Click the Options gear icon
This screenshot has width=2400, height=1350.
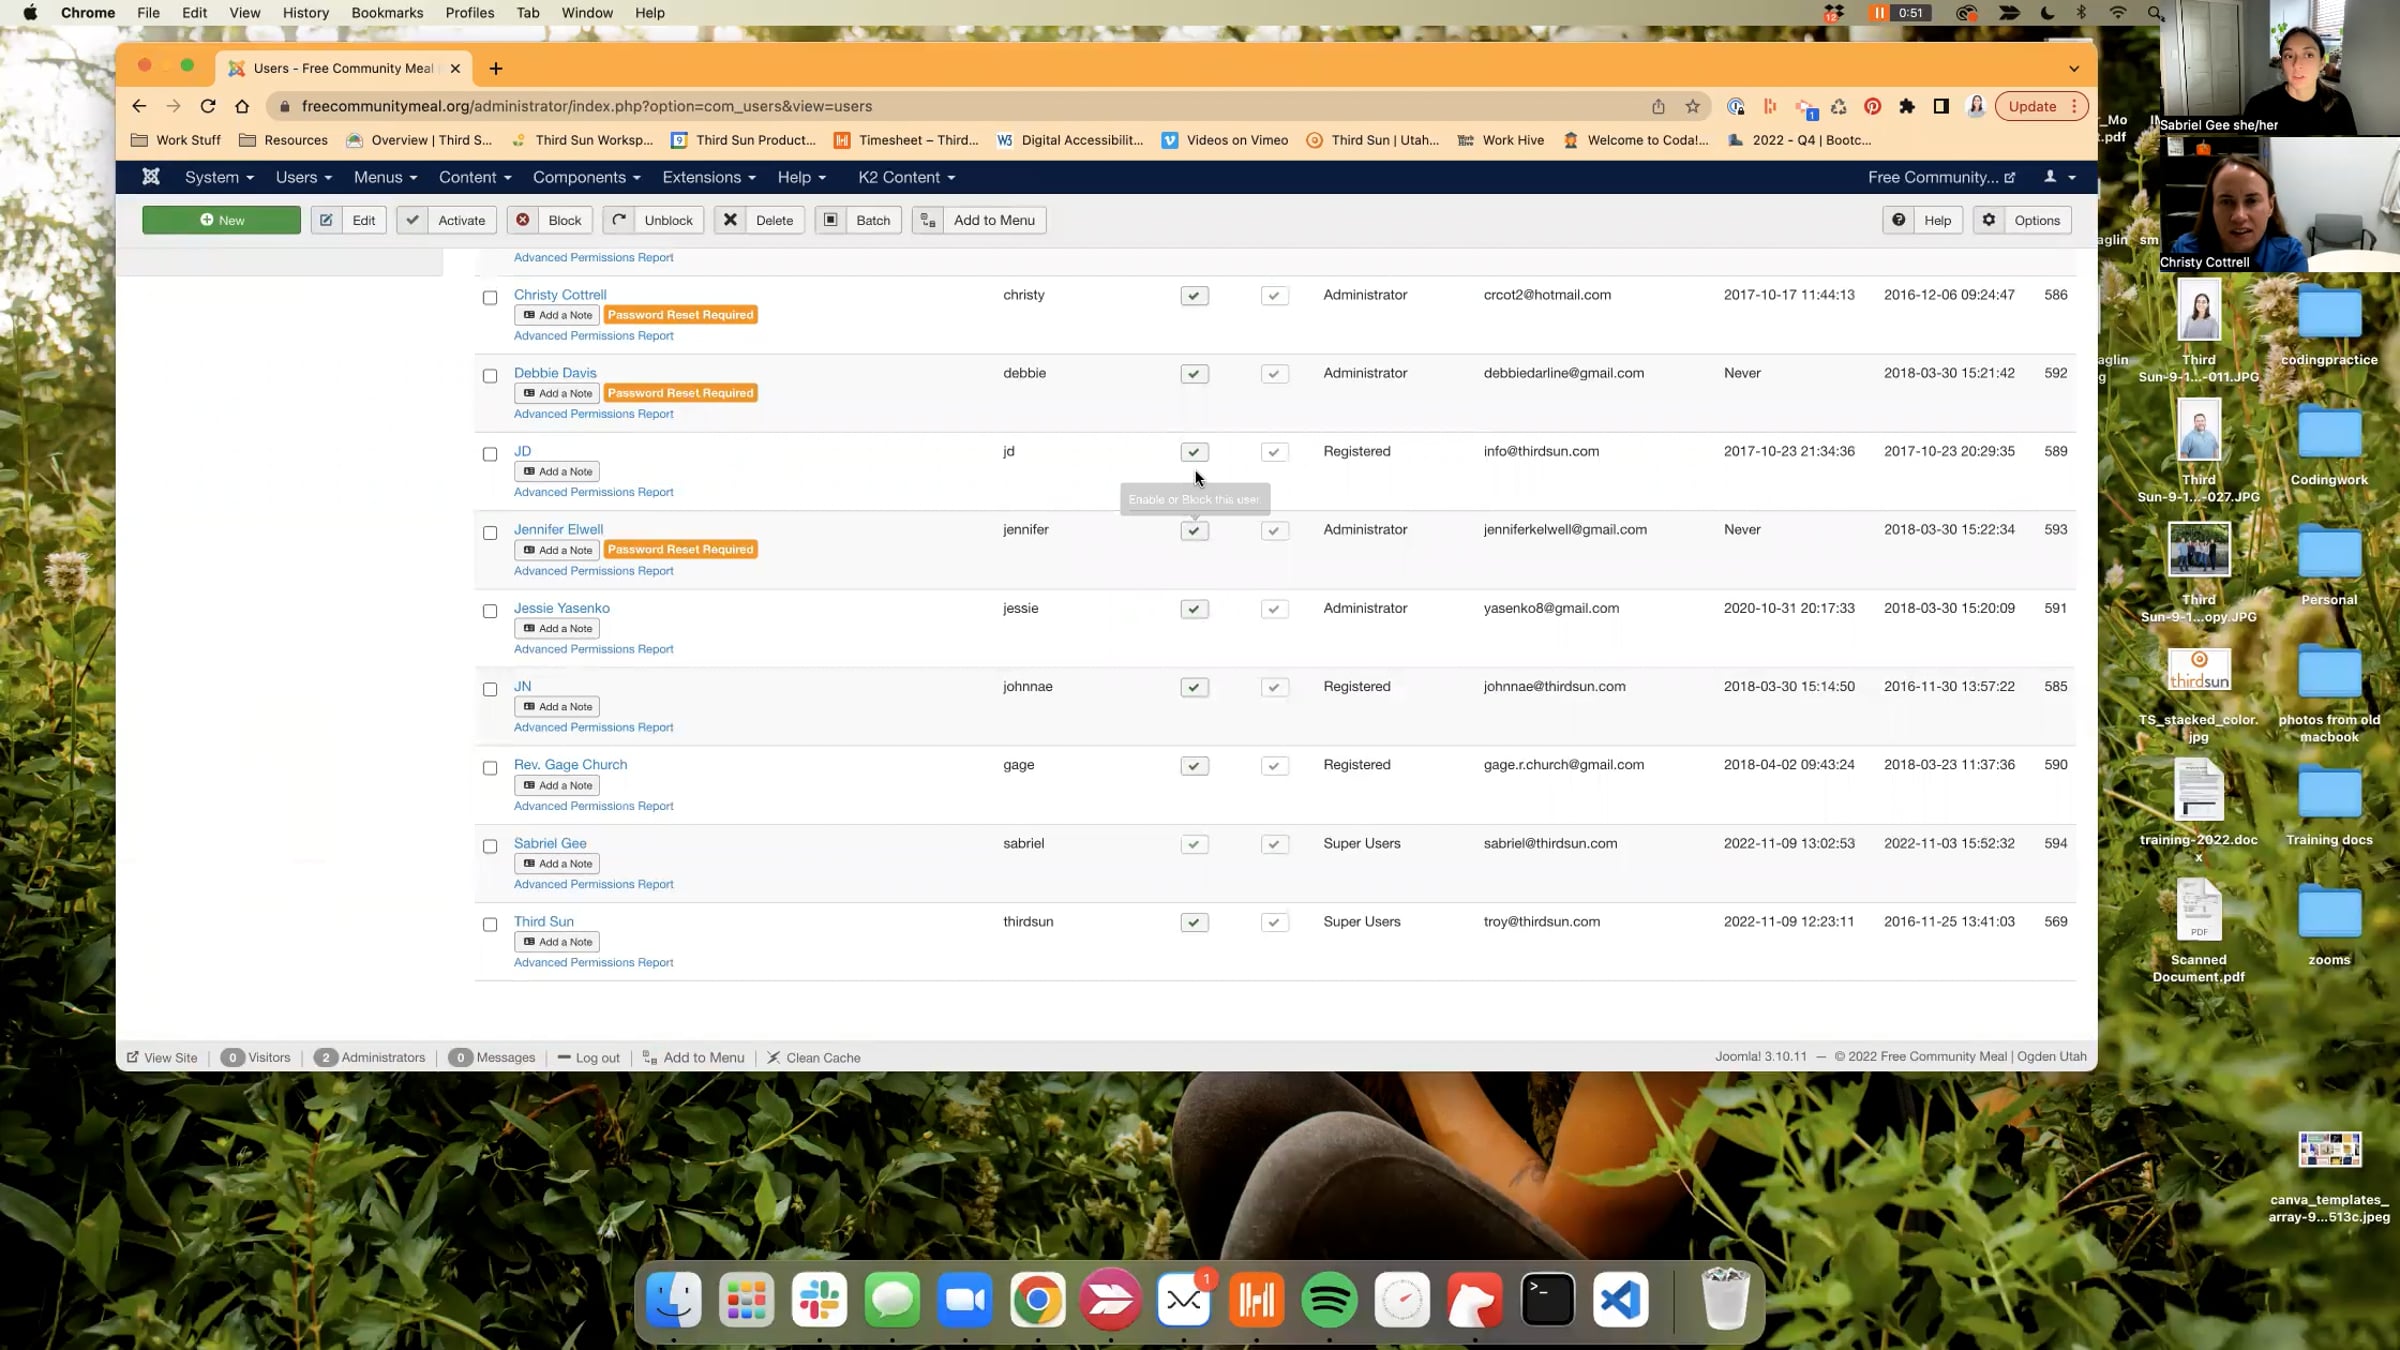[x=1989, y=220]
